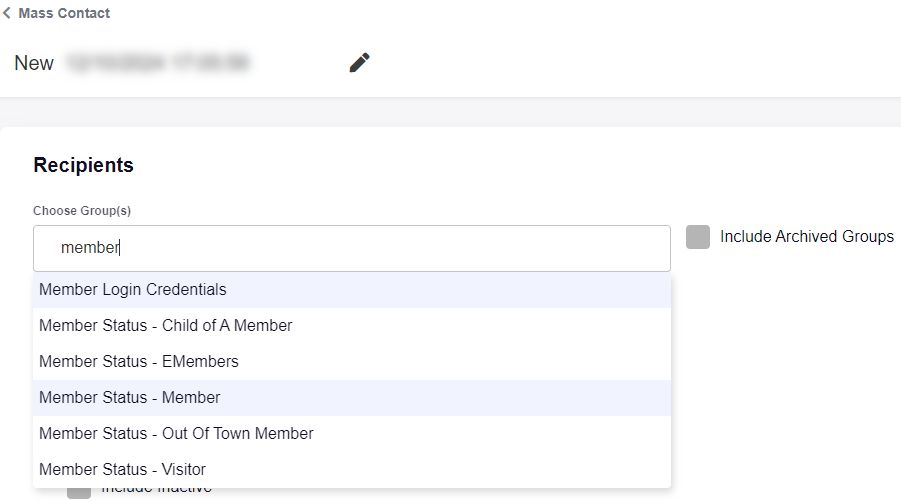Viewport: 901px width, 503px height.
Task: Pick the Member Status - EMembers option
Action: (x=139, y=362)
